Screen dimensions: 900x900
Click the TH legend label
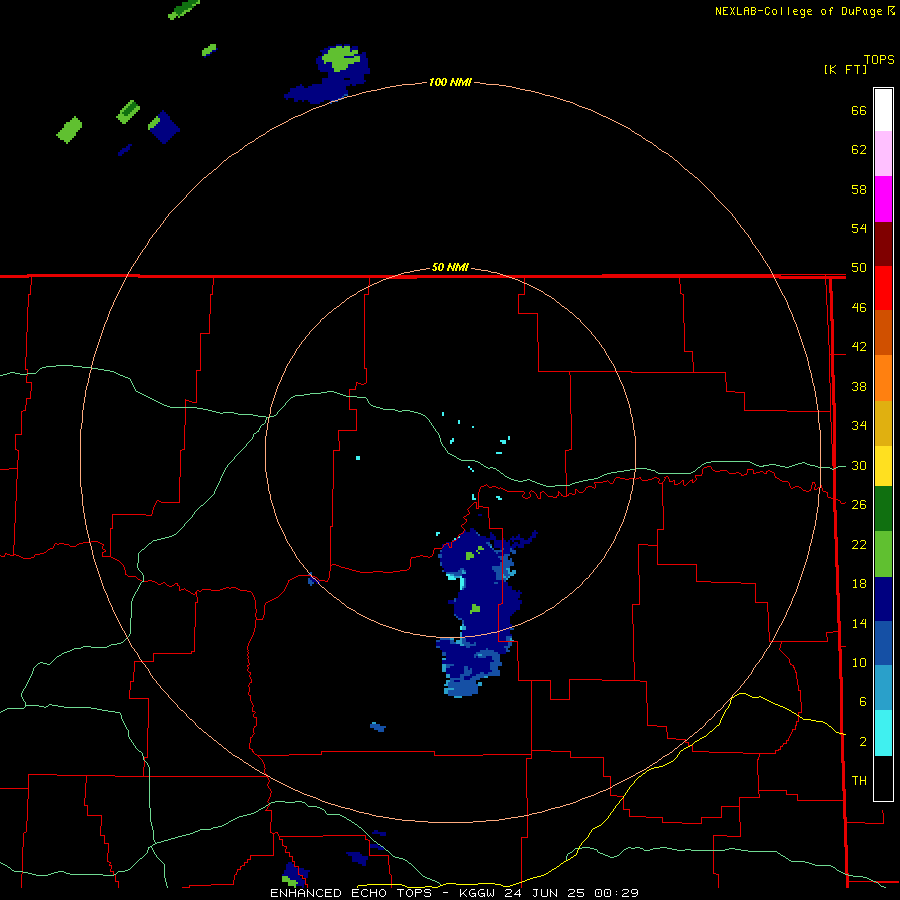859,780
